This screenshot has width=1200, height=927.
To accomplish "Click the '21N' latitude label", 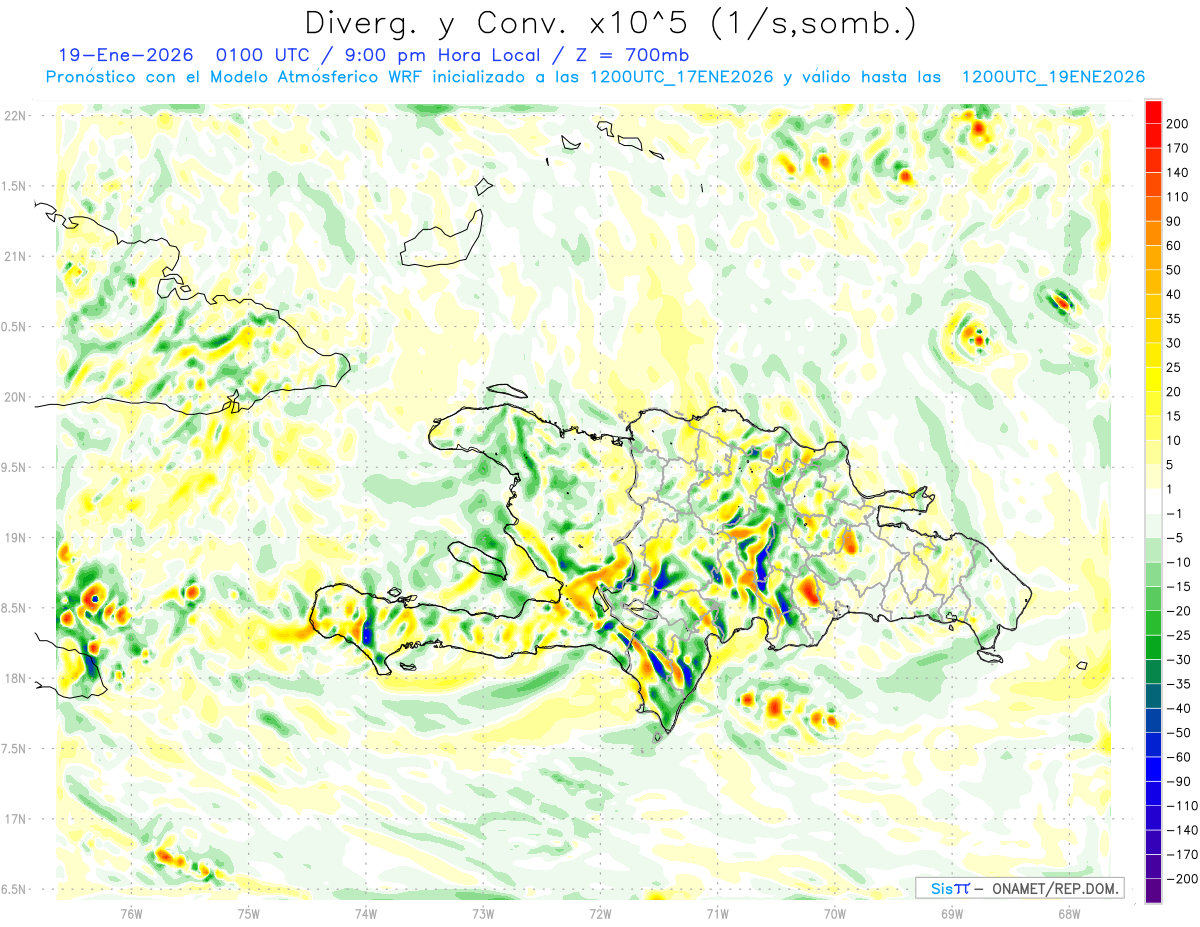I will pyautogui.click(x=14, y=257).
